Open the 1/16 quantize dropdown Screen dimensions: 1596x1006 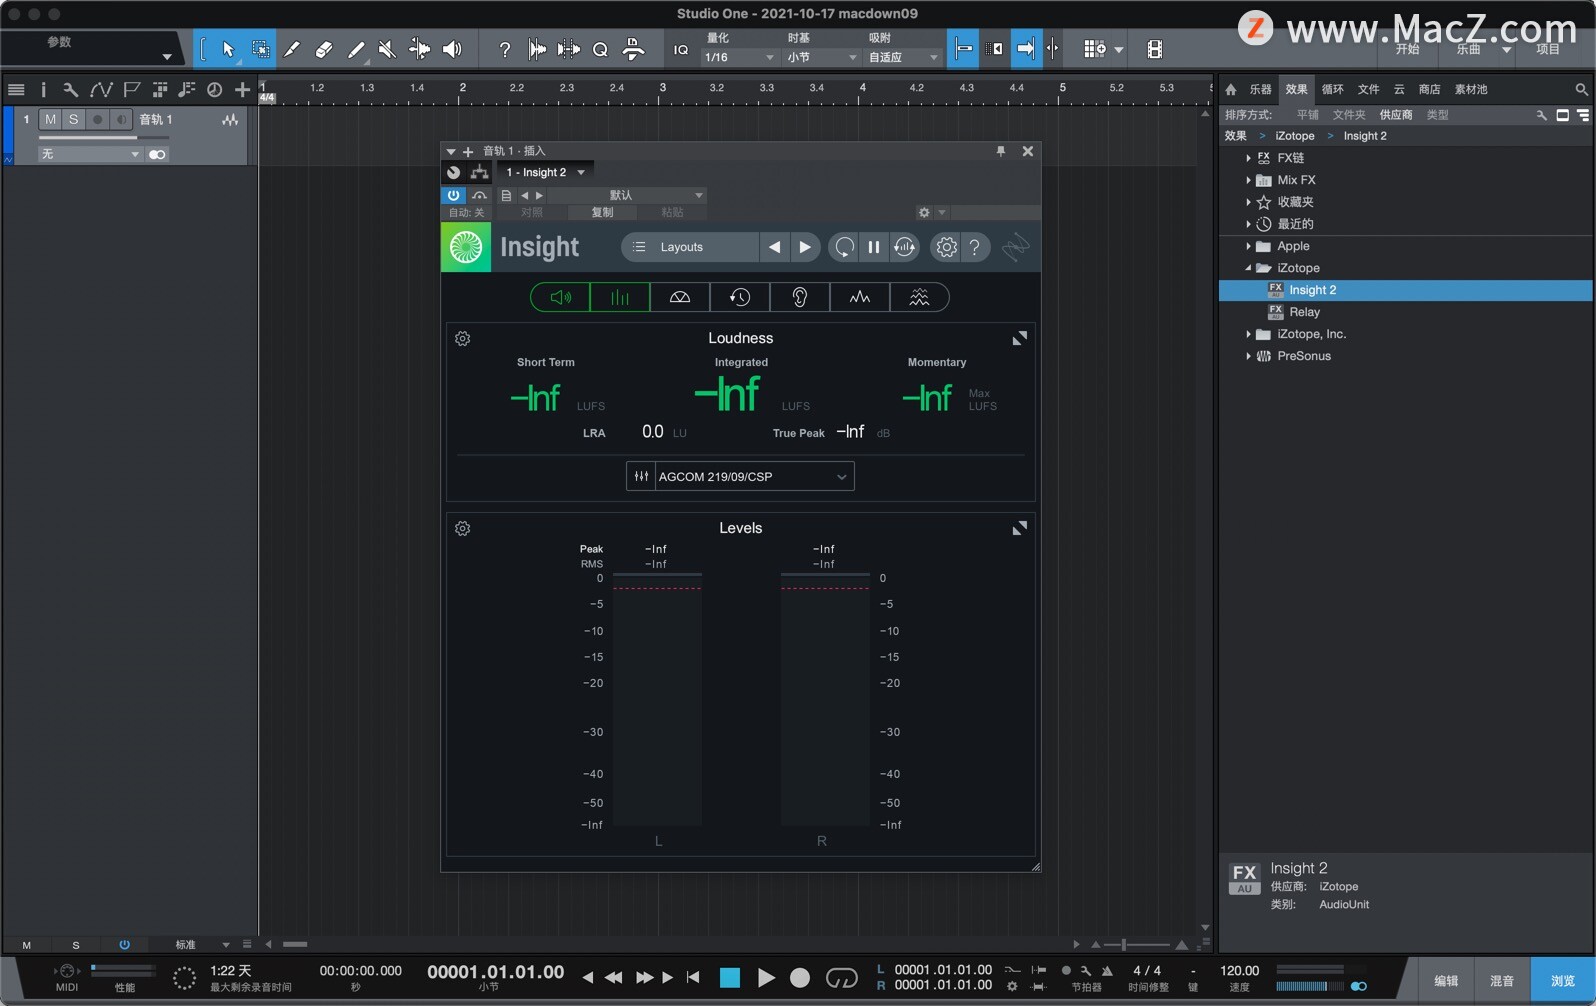739,57
